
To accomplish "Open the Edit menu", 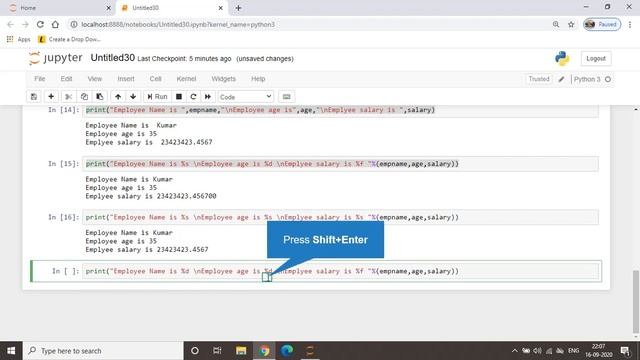I will pyautogui.click(x=66, y=79).
